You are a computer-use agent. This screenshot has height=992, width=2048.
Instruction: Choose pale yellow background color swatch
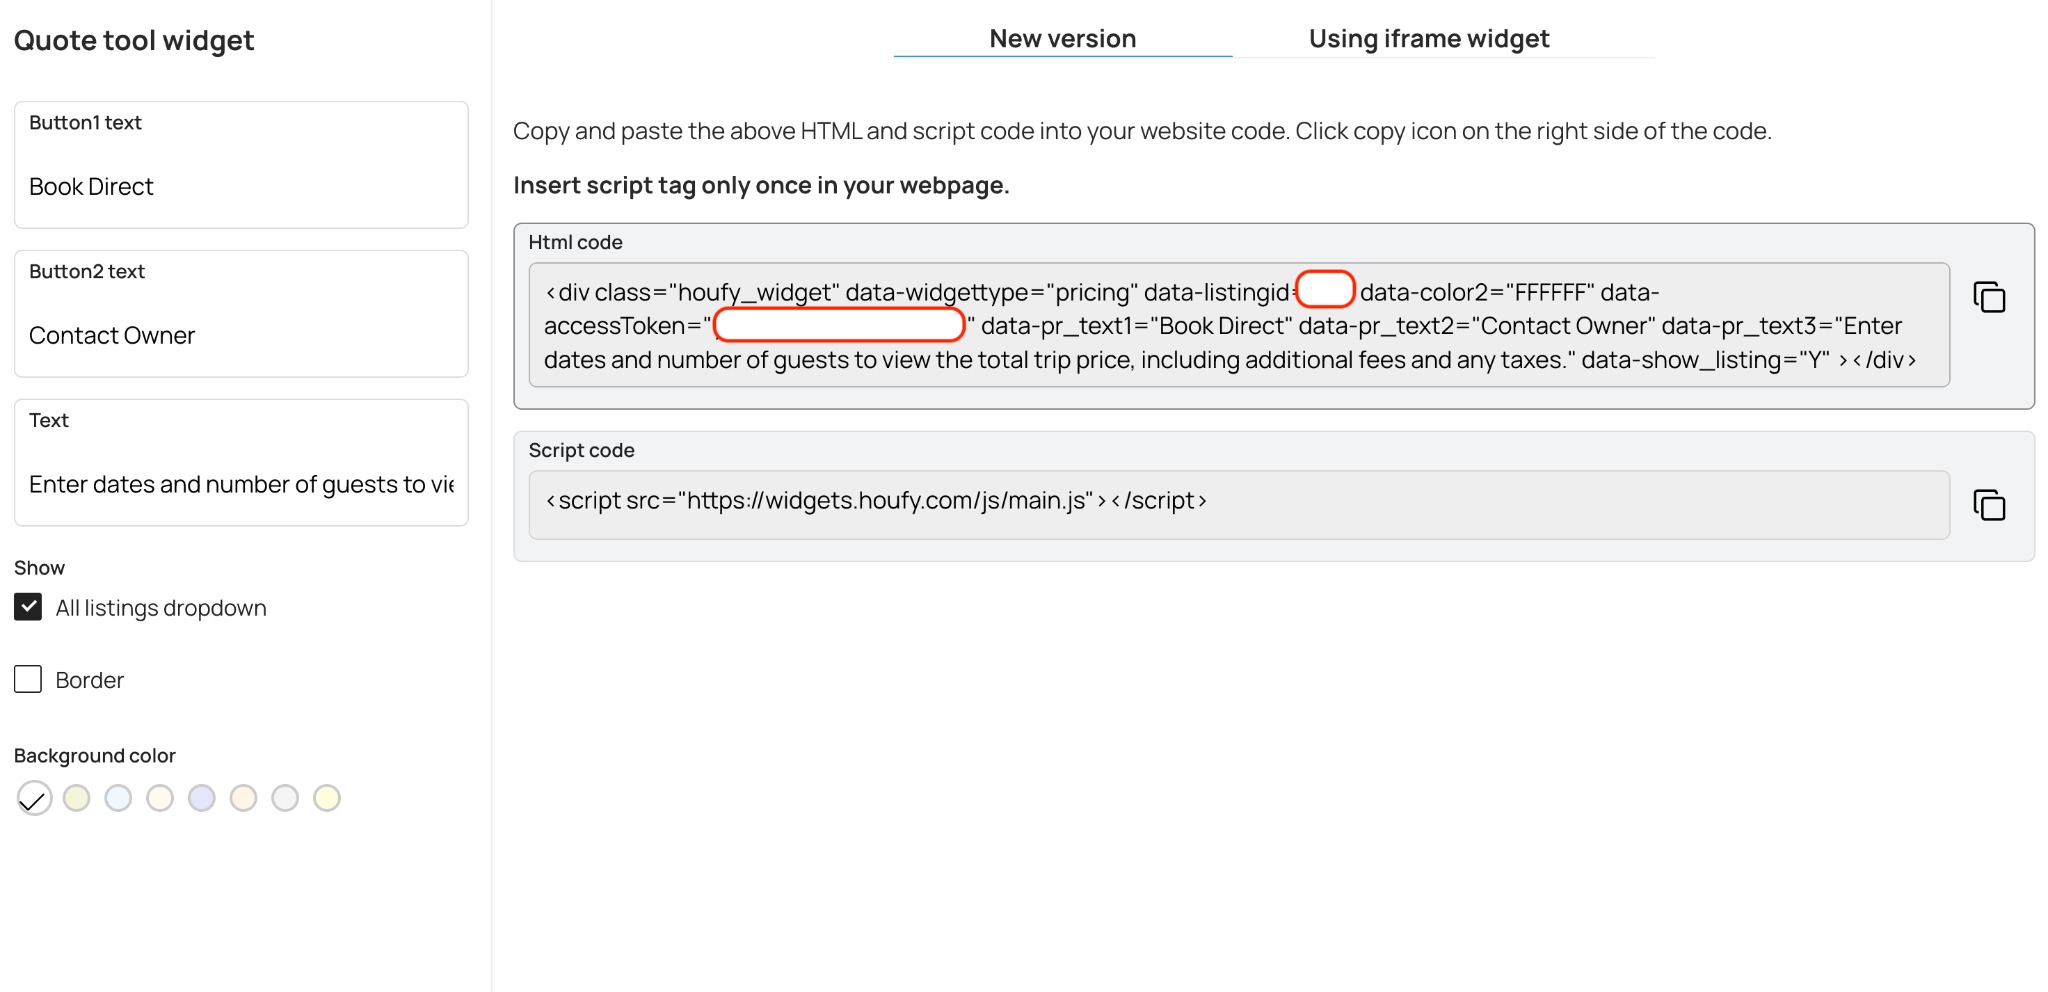tap(327, 798)
